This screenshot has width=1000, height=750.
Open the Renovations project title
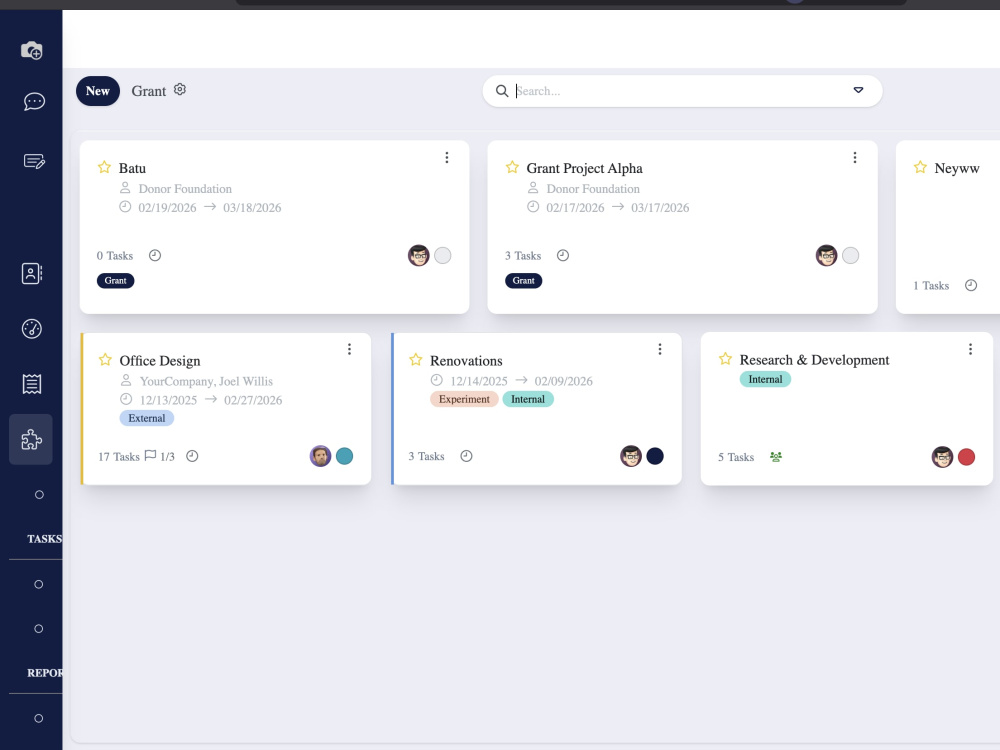466,361
